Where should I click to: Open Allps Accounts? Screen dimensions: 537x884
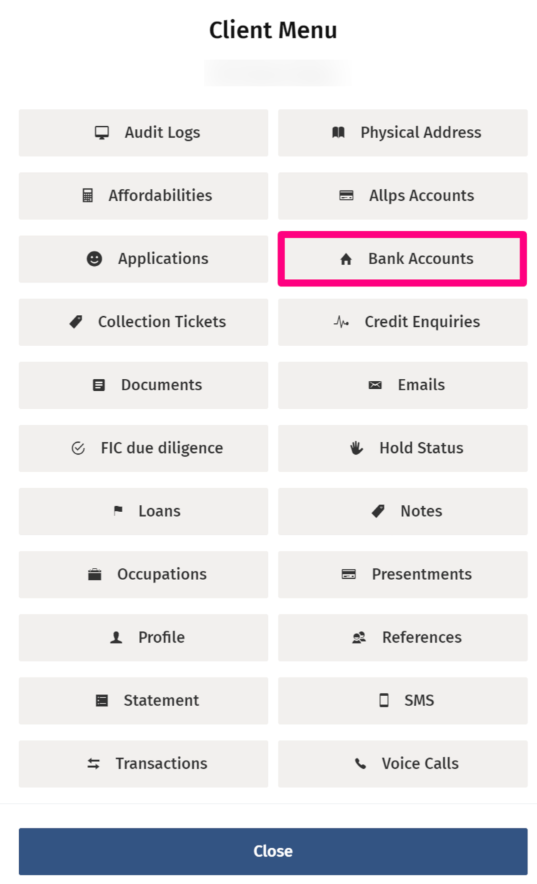click(x=403, y=196)
